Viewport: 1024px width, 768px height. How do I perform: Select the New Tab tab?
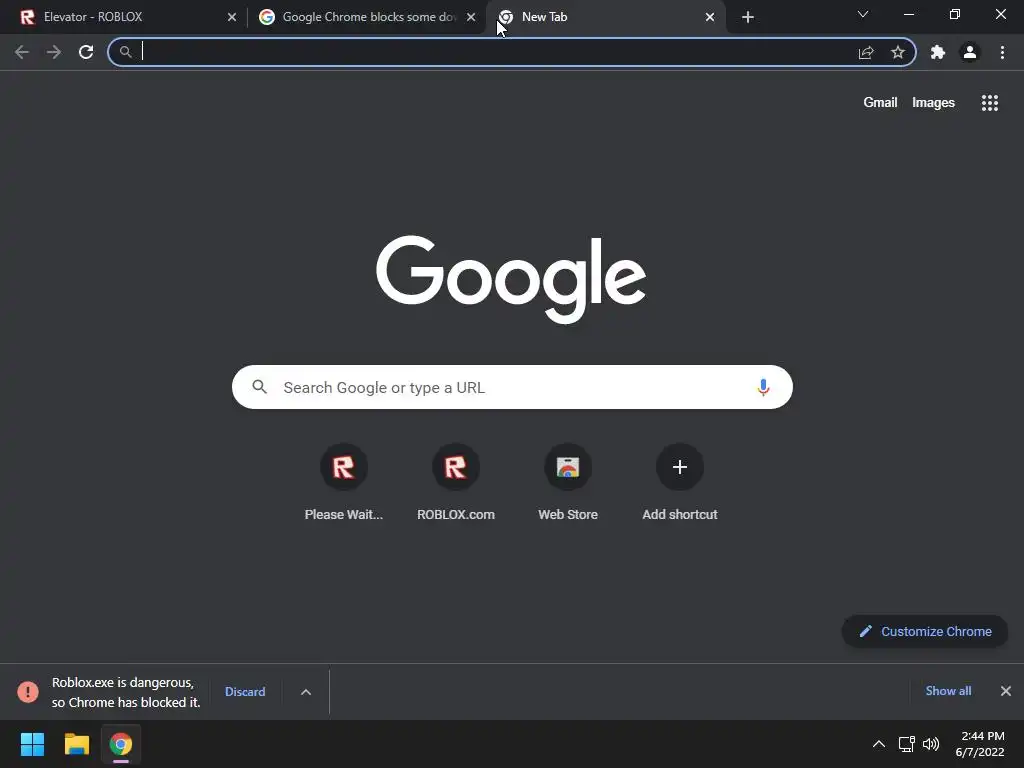[x=604, y=17]
